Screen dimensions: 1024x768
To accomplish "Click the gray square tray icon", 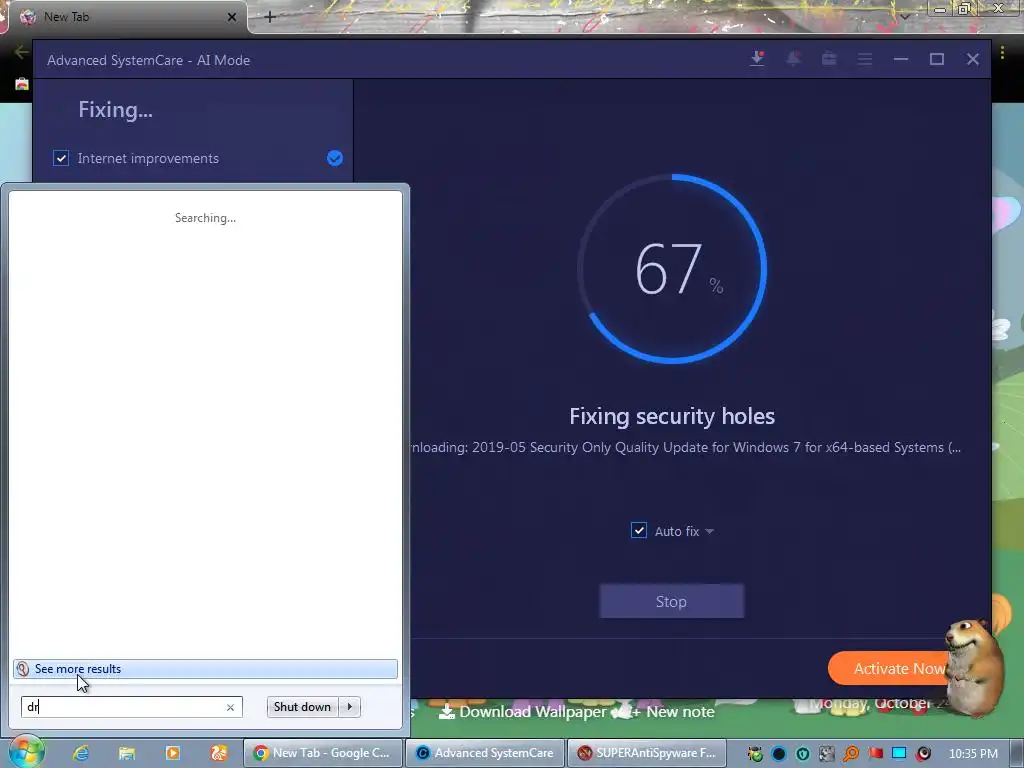I will pyautogui.click(x=827, y=754).
